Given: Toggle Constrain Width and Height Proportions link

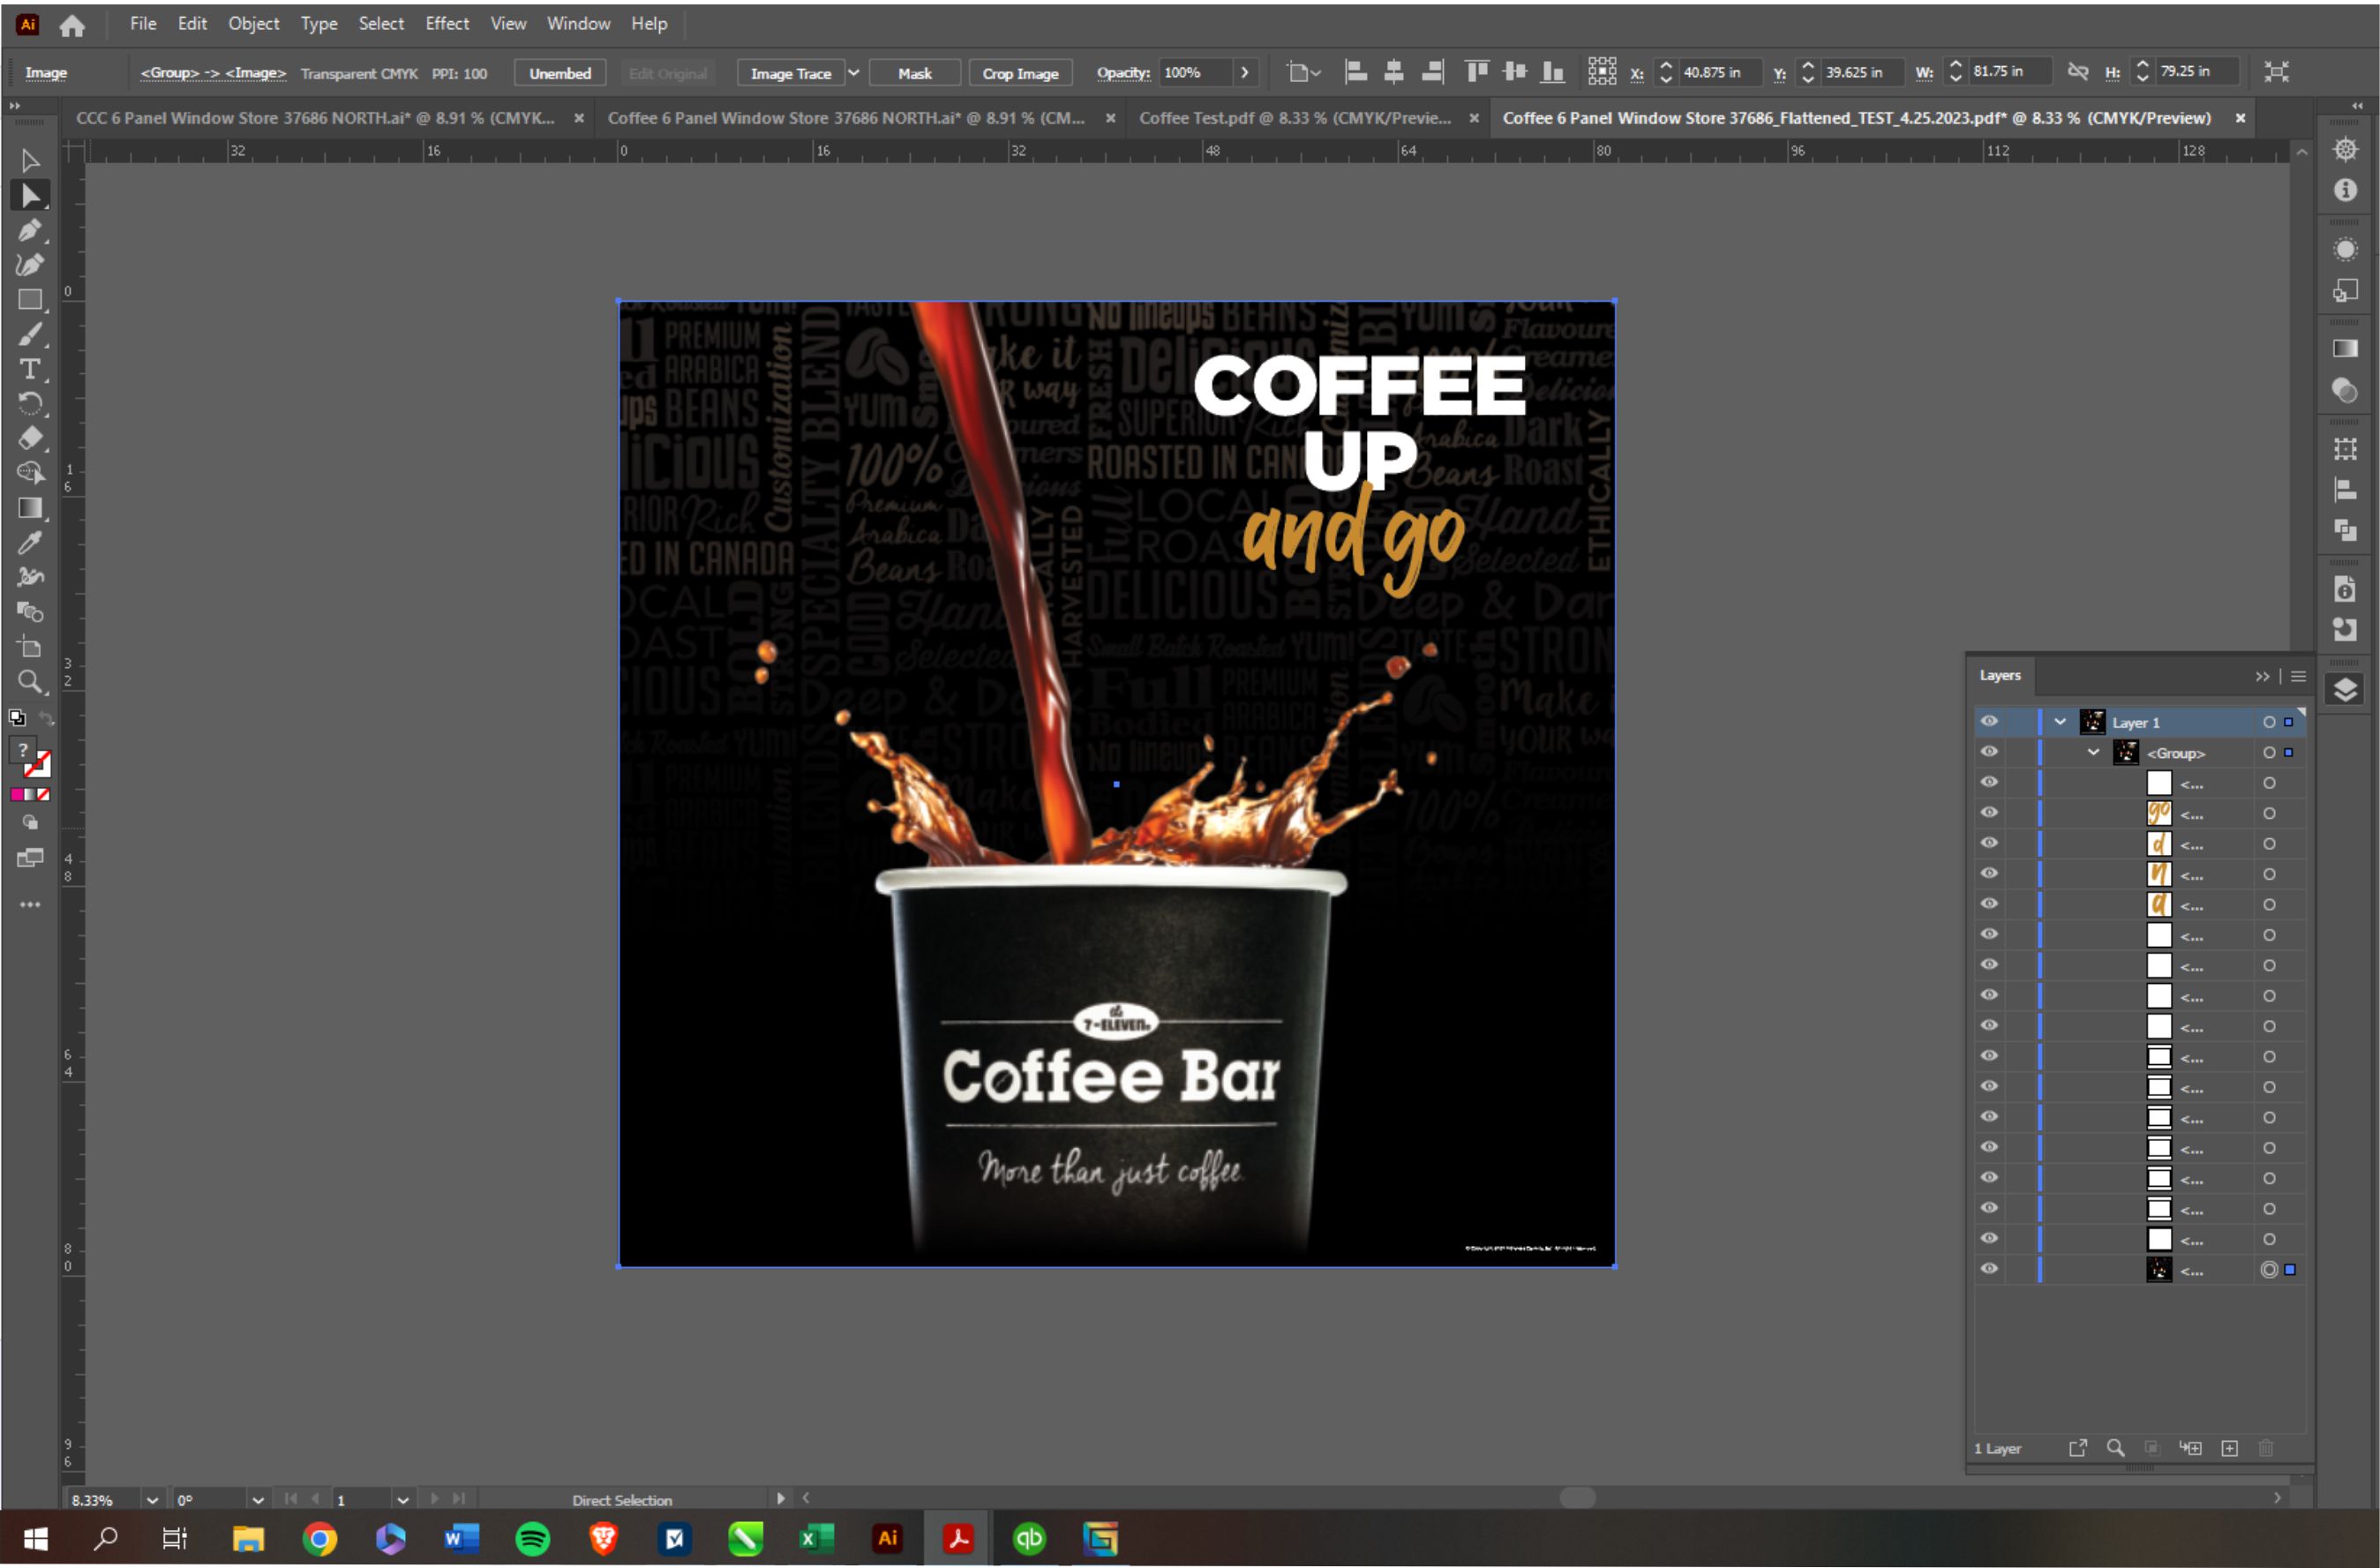Looking at the screenshot, I should [x=2078, y=72].
